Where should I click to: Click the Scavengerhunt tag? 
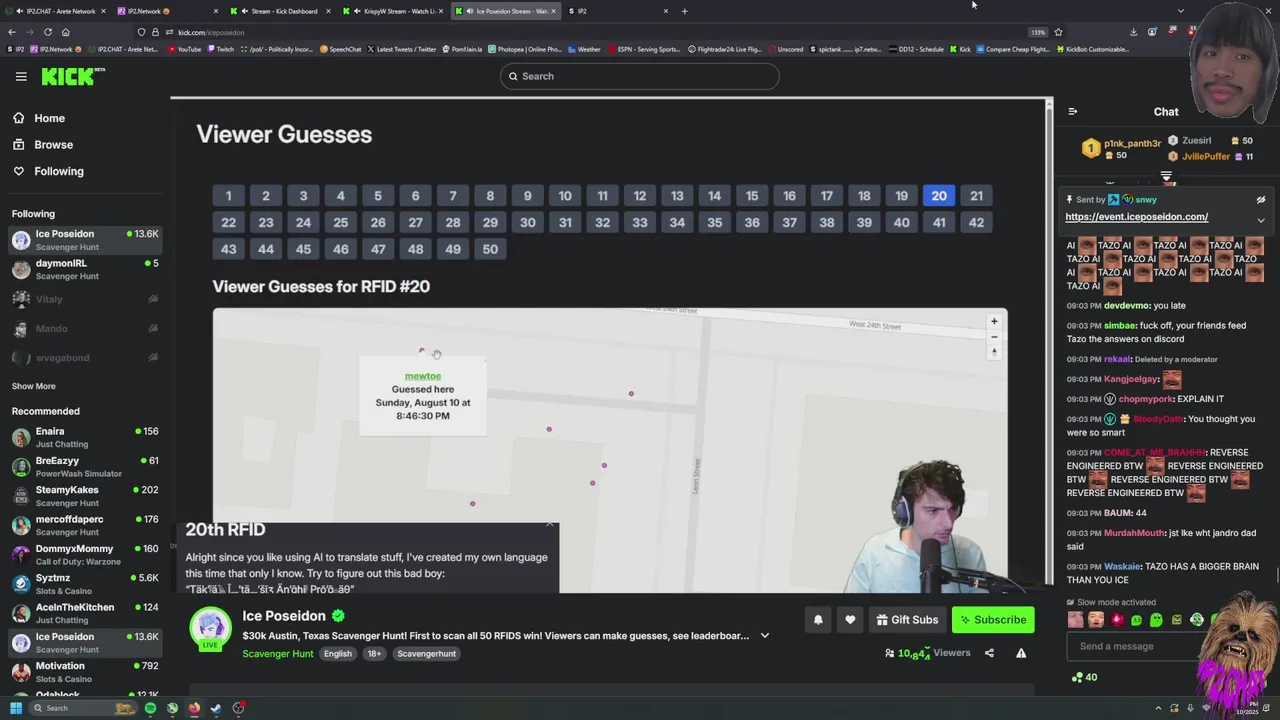(426, 654)
